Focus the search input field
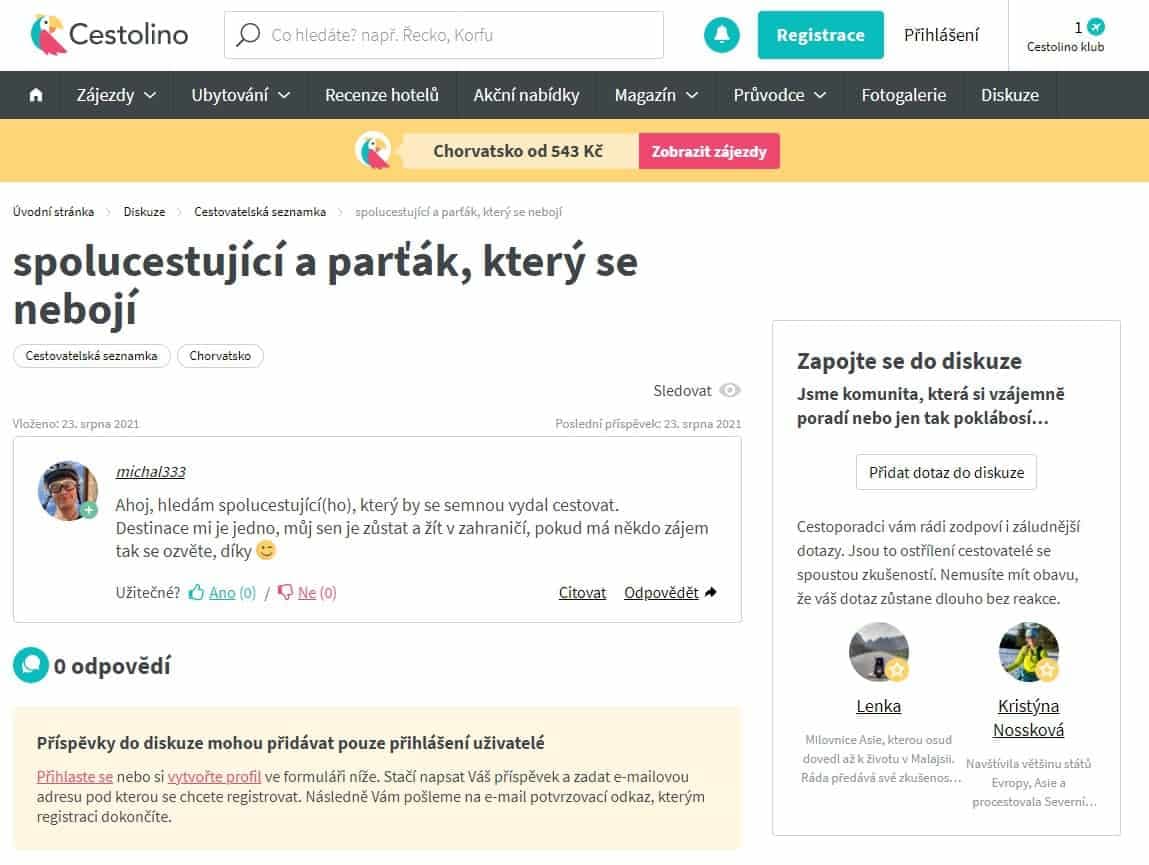Viewport: 1149px width, 865px height. 444,34
